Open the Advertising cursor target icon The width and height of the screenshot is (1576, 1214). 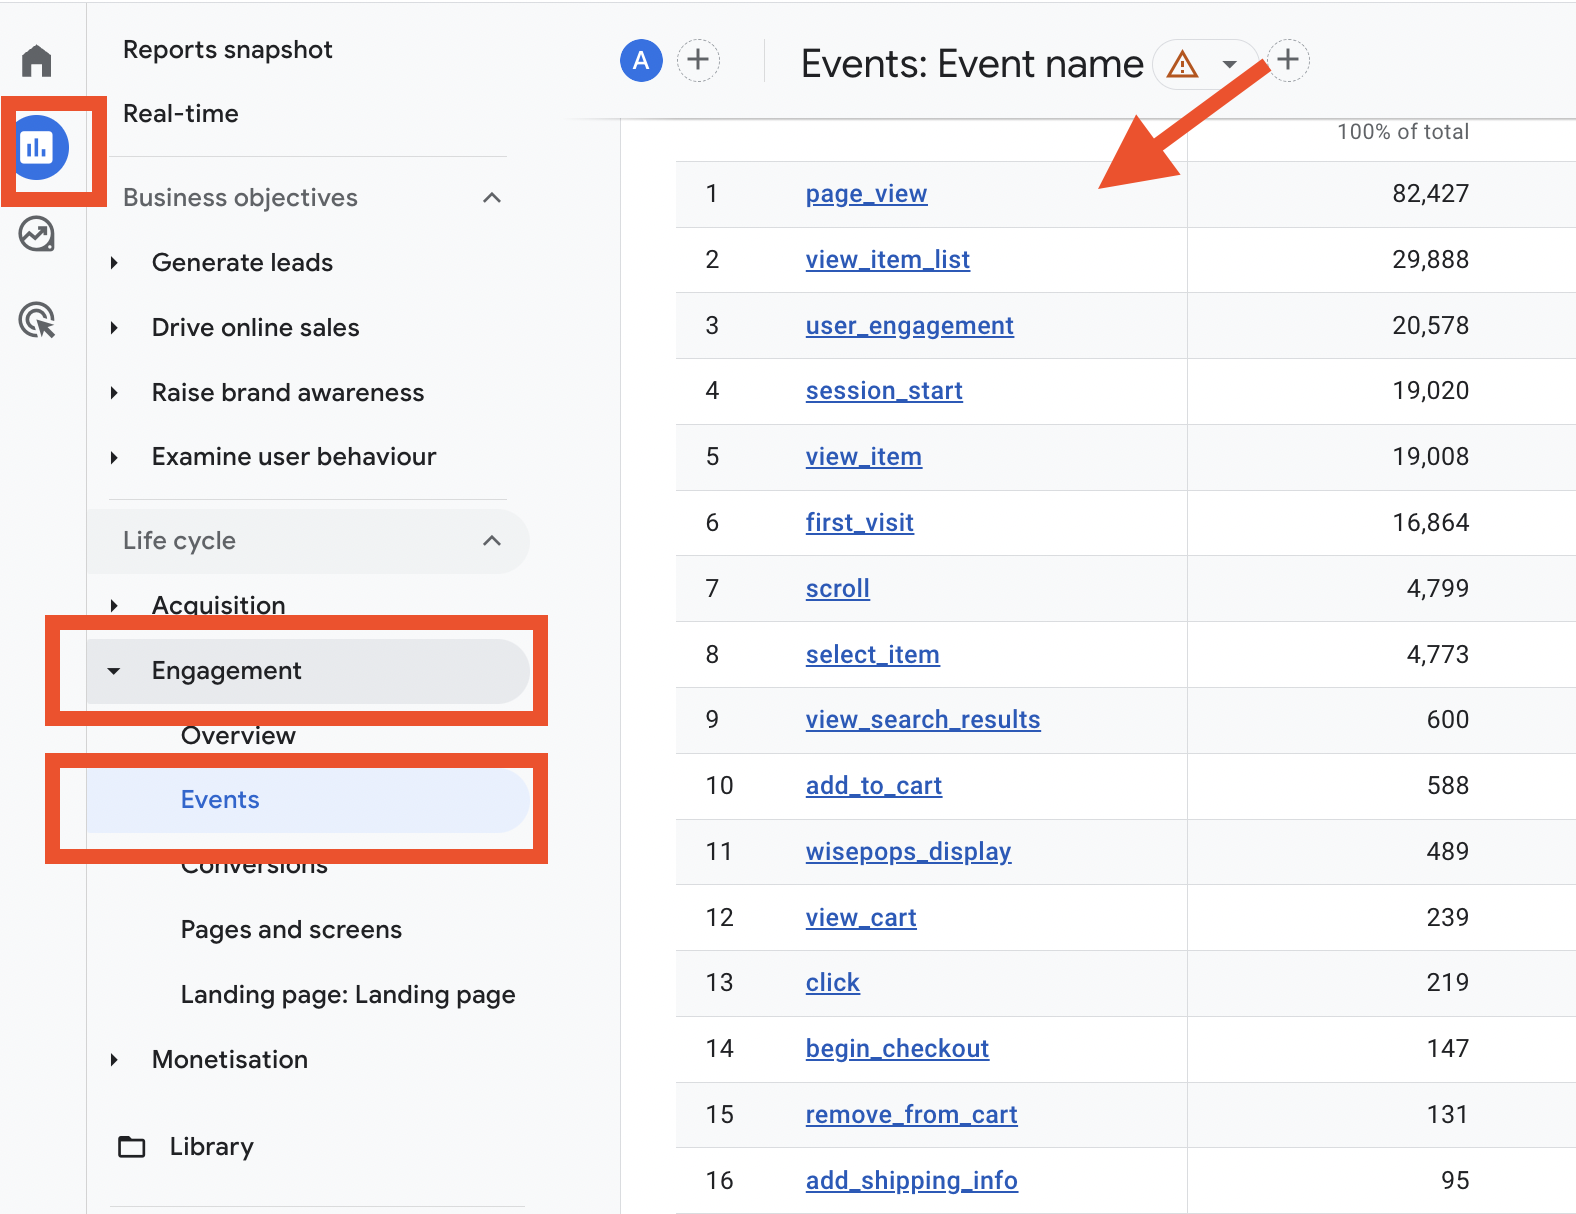[37, 321]
